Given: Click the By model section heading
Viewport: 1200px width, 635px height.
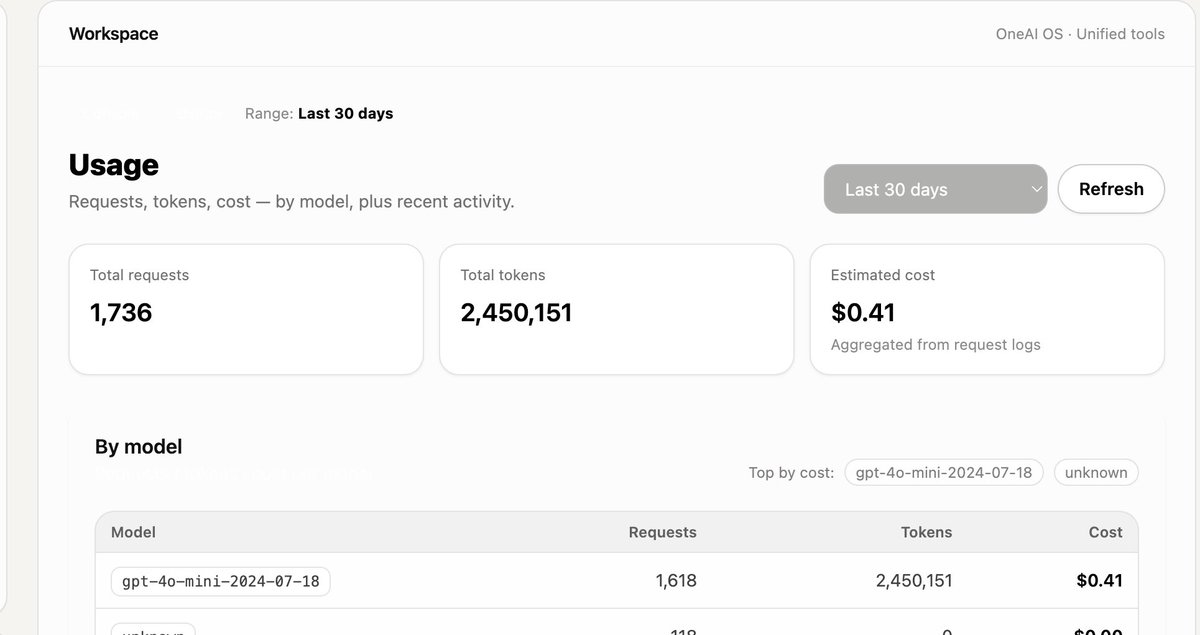Looking at the screenshot, I should (139, 447).
